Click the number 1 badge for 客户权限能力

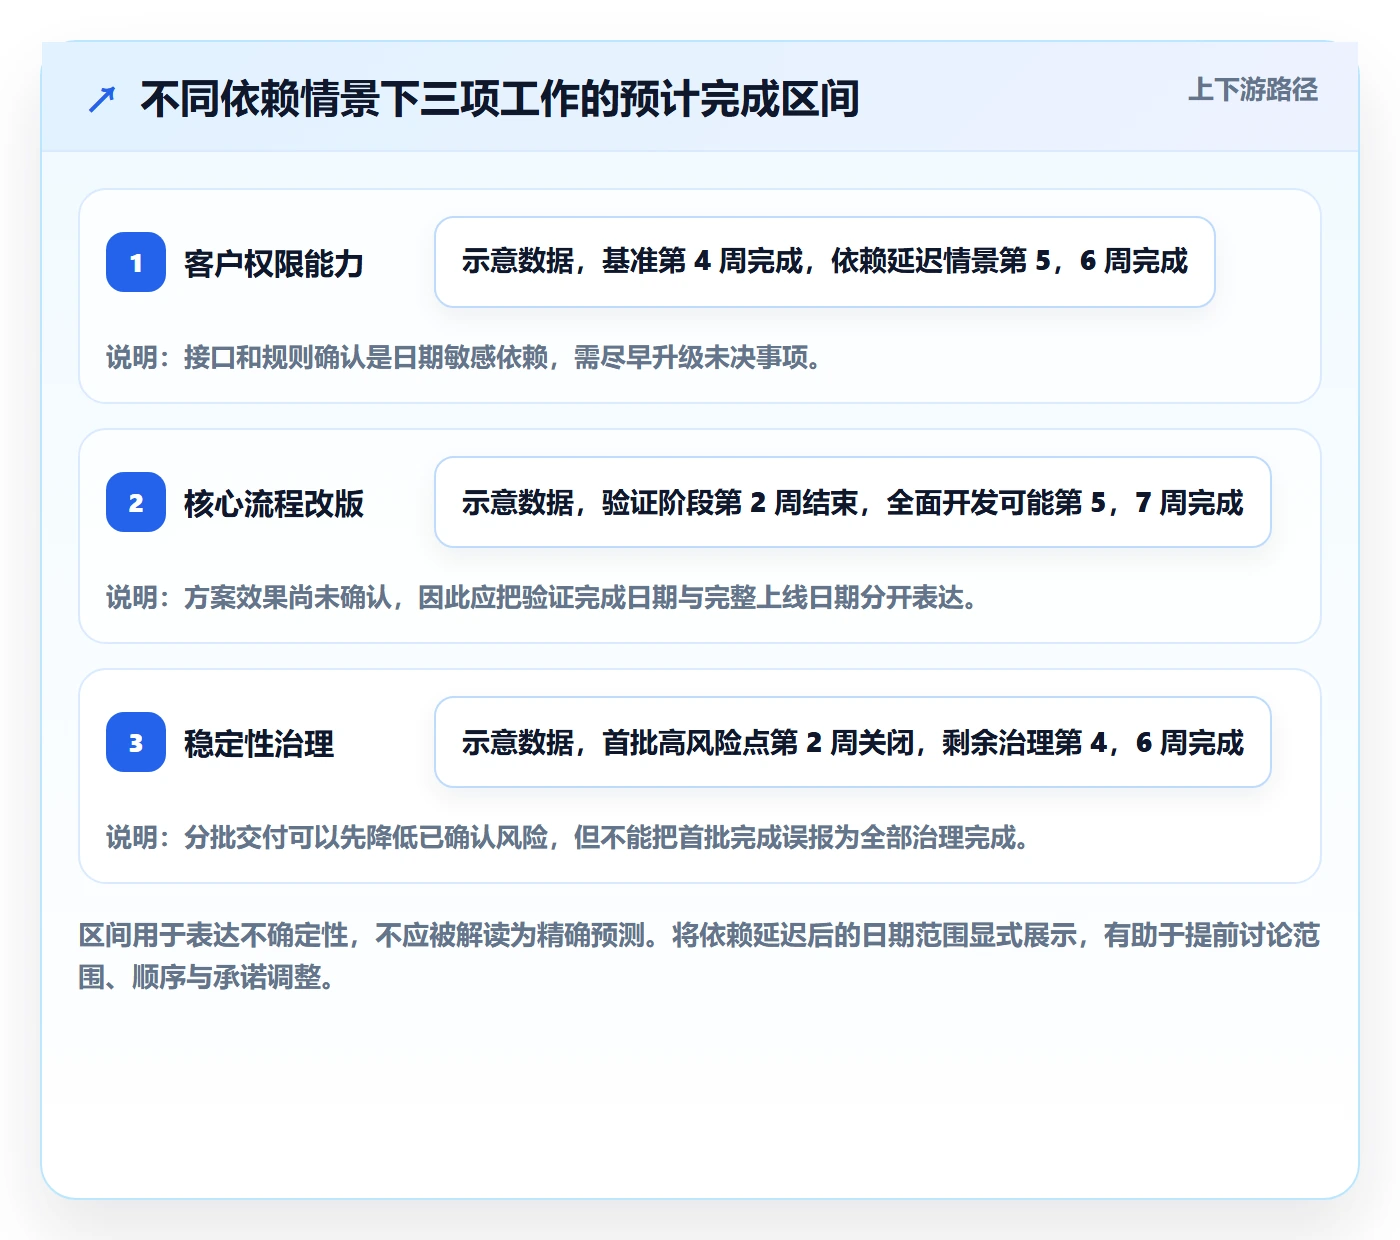[x=136, y=262]
